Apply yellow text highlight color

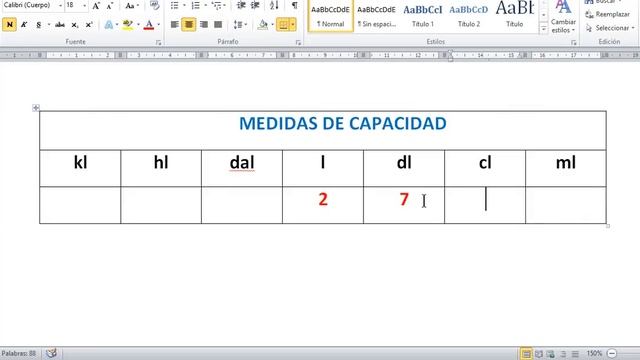128,25
